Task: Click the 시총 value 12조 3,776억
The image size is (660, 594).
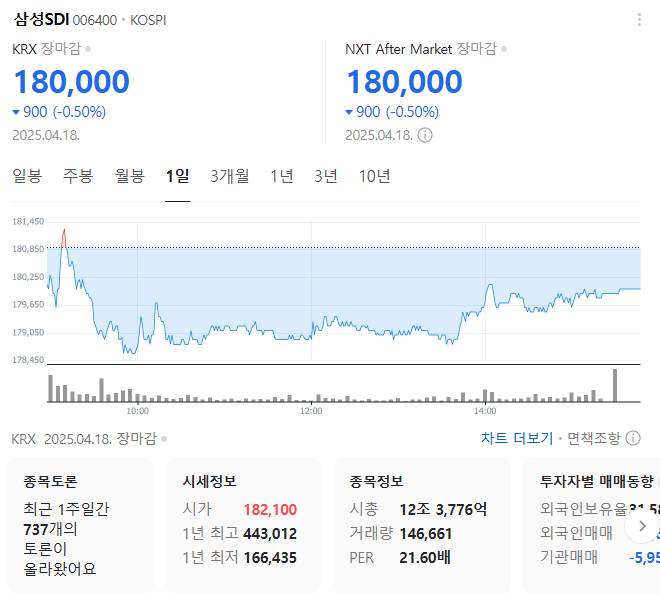Action: (x=443, y=509)
